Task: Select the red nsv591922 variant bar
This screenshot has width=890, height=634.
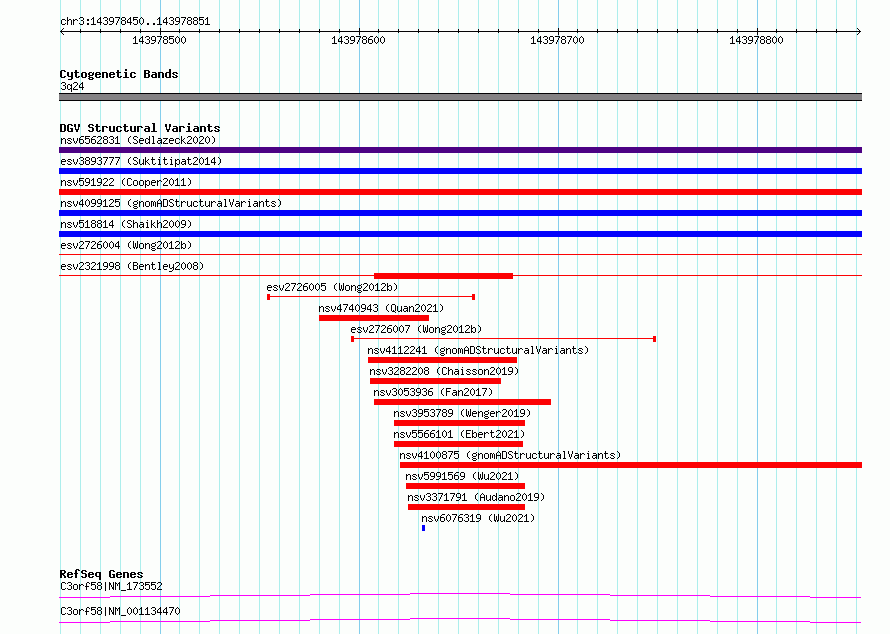Action: point(460,192)
